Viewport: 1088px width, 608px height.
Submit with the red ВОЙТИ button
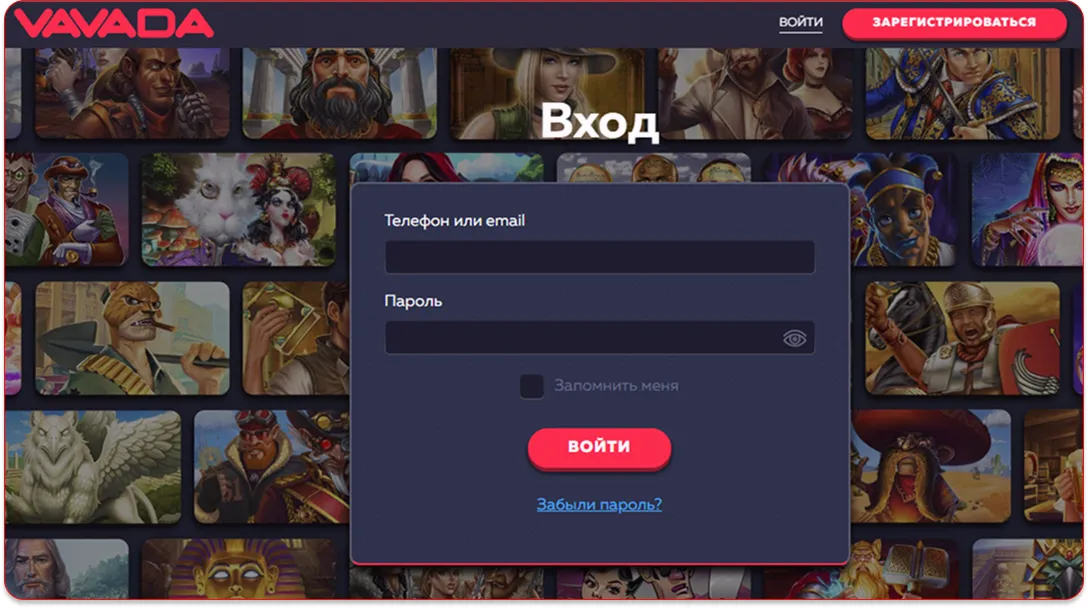(599, 447)
